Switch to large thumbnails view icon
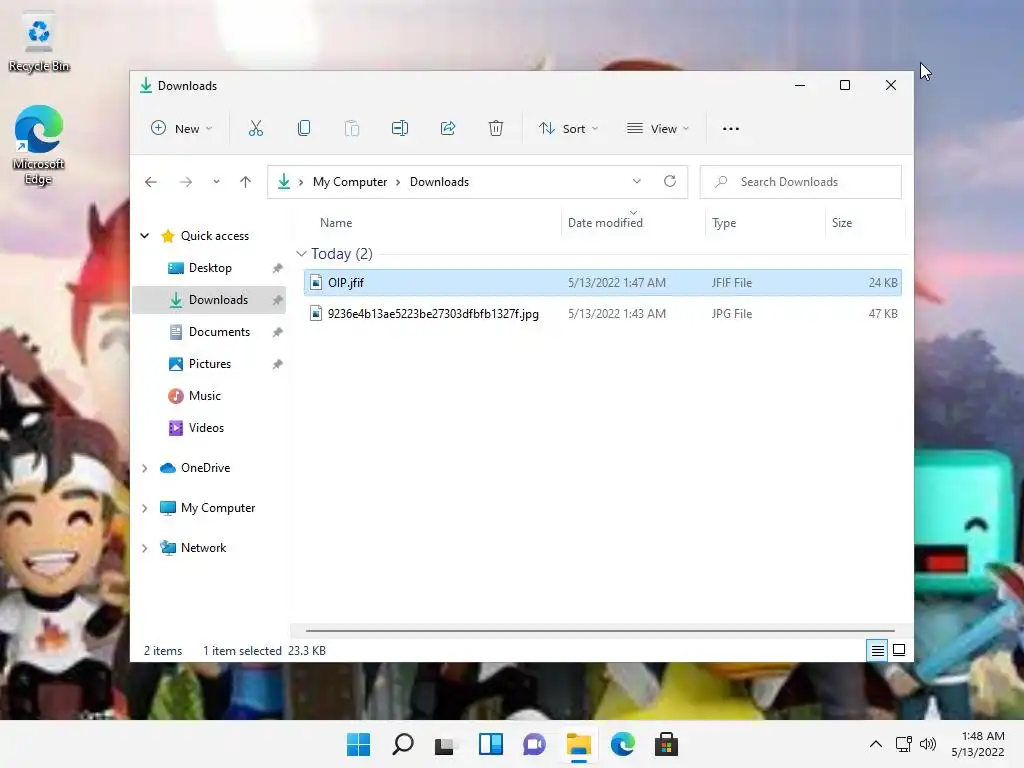The width and height of the screenshot is (1024, 768). point(899,650)
